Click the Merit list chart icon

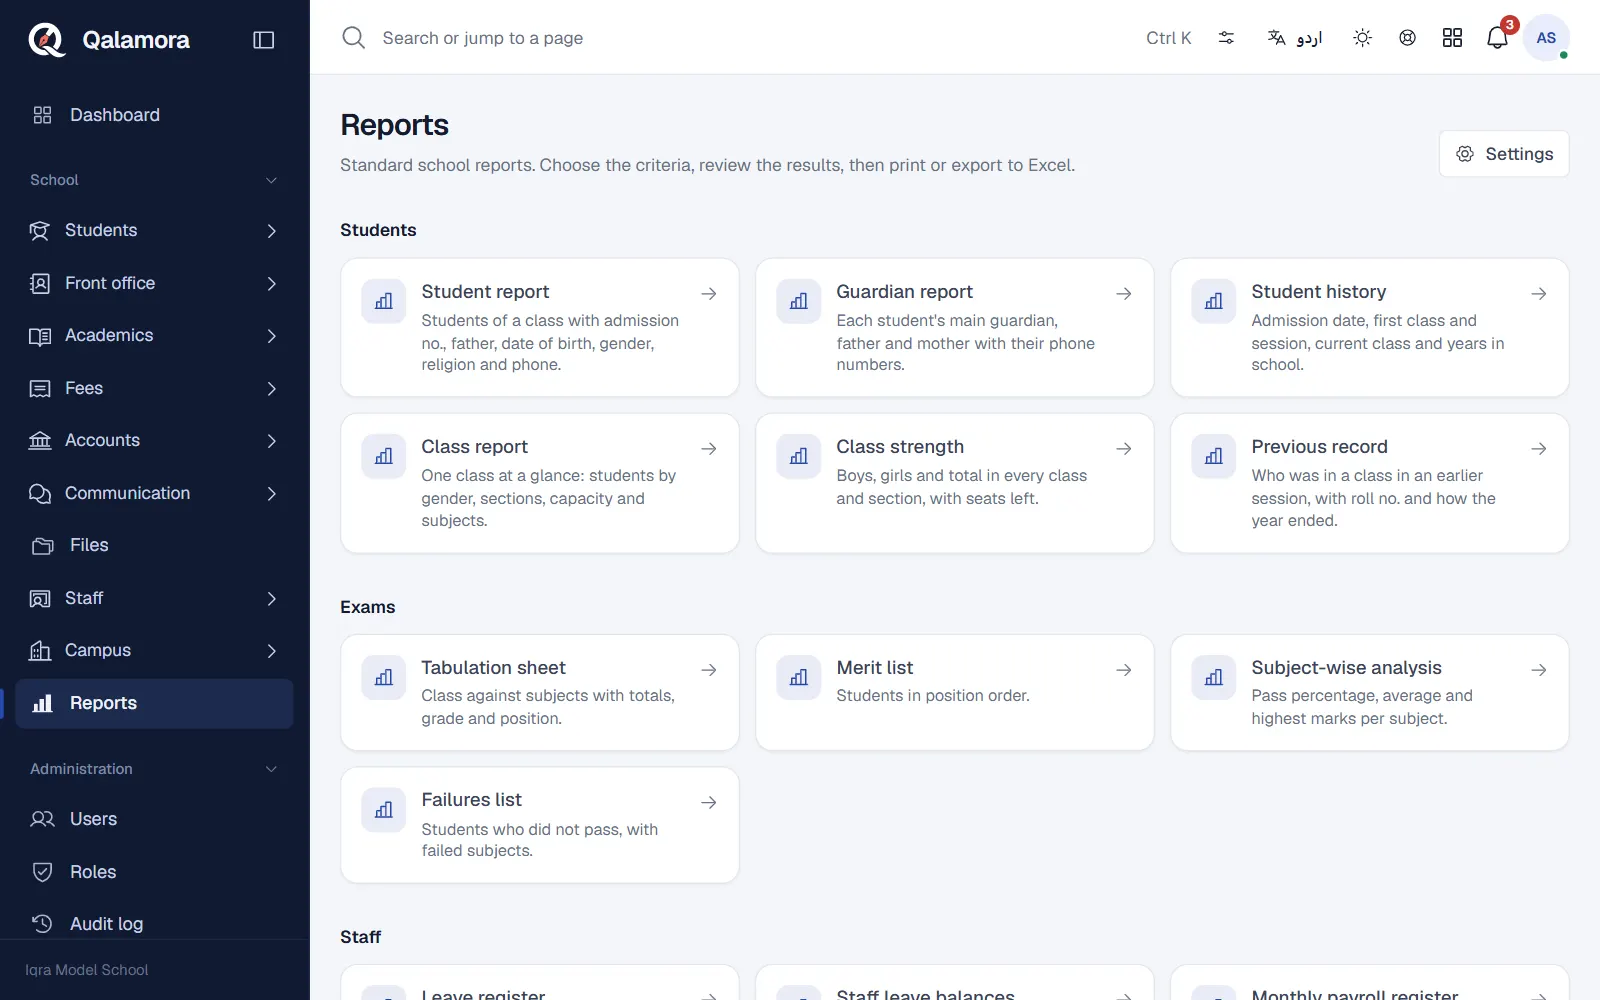[x=799, y=678]
